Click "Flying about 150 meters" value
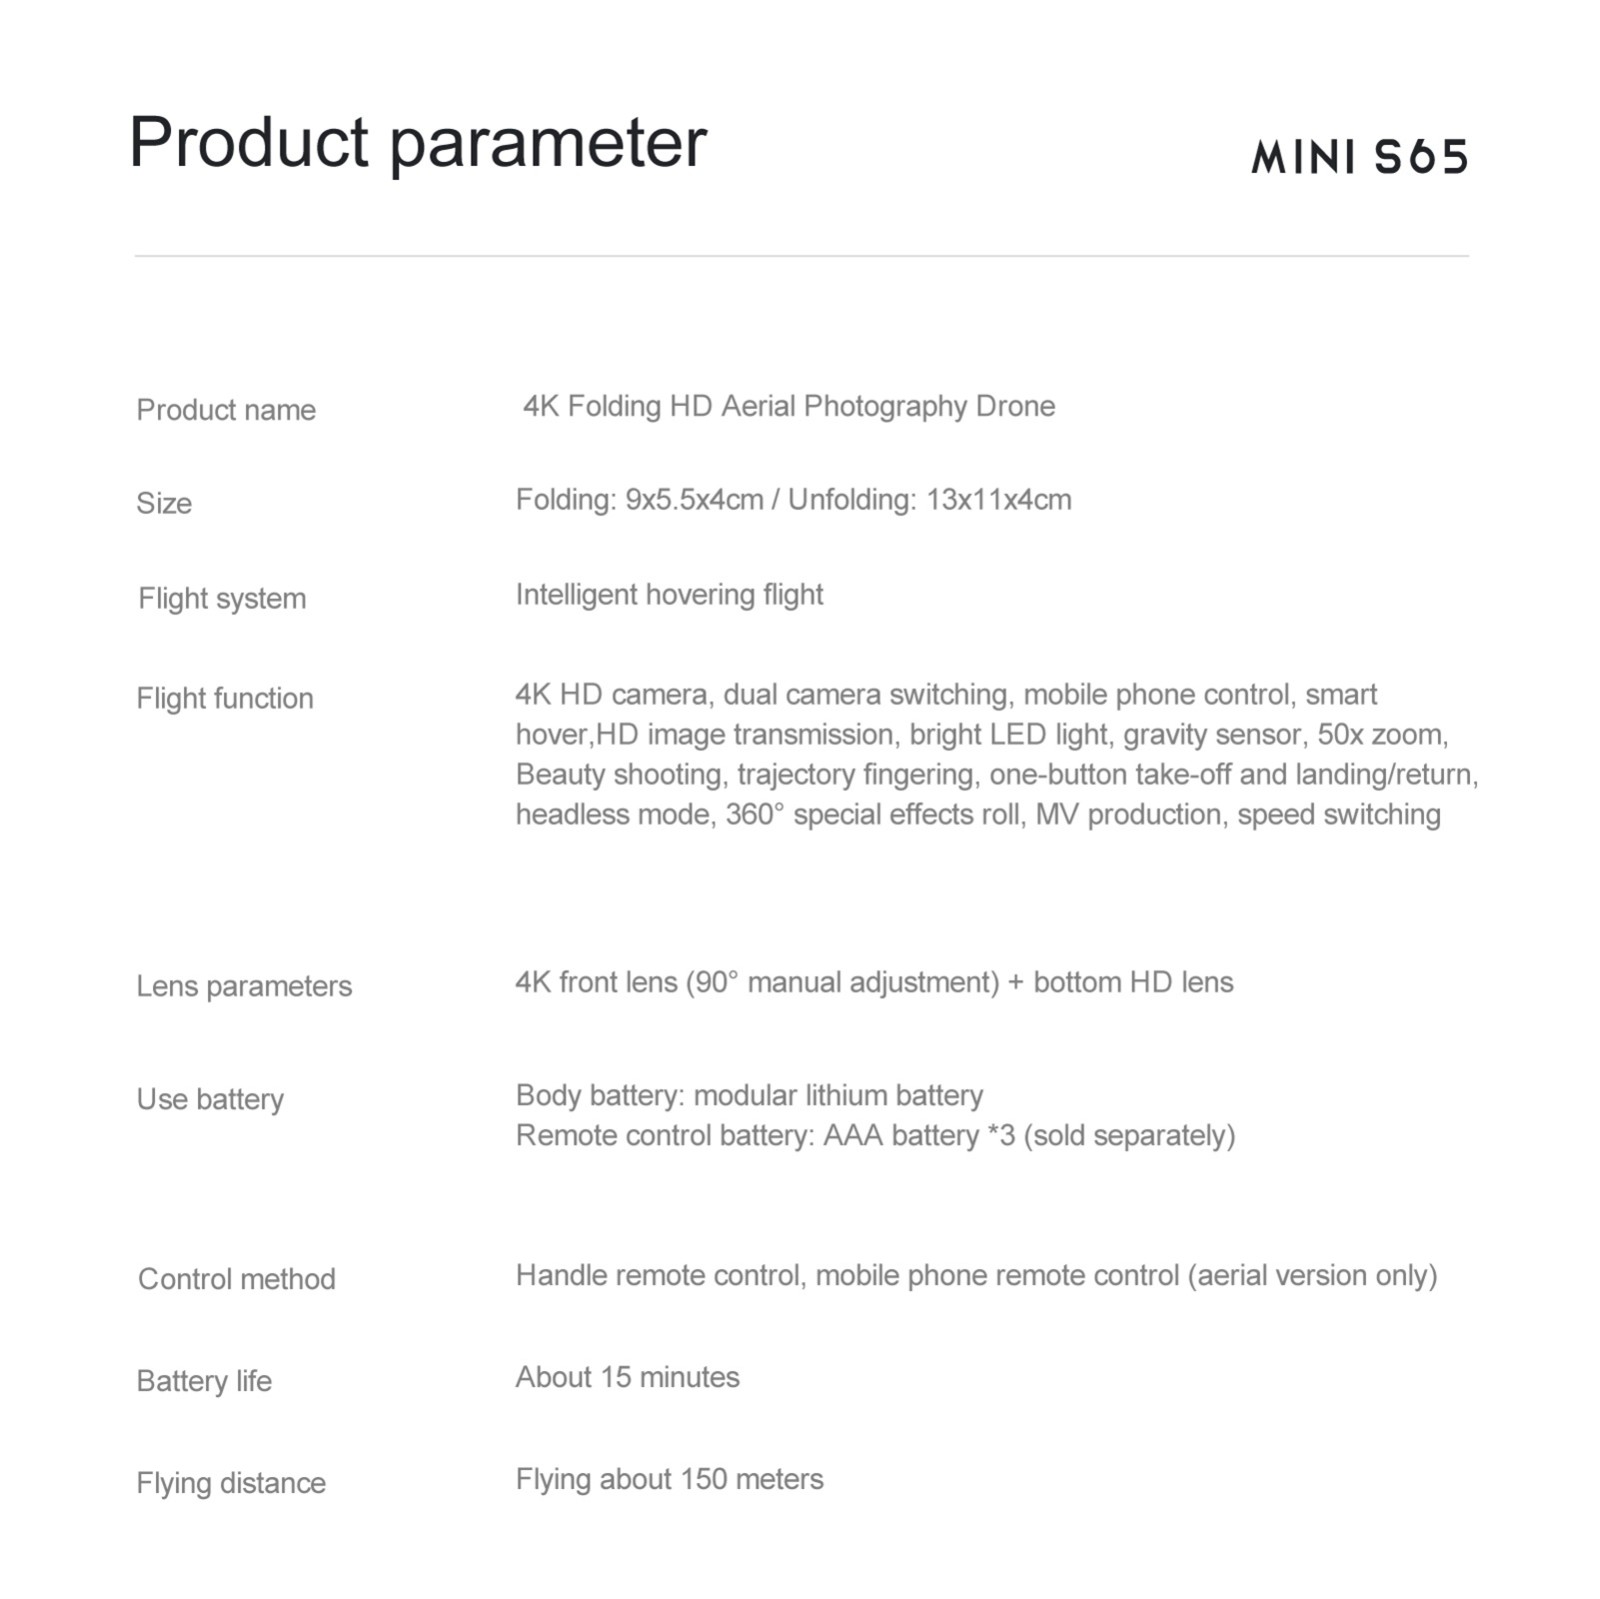This screenshot has height=1599, width=1600. pyautogui.click(x=669, y=1479)
